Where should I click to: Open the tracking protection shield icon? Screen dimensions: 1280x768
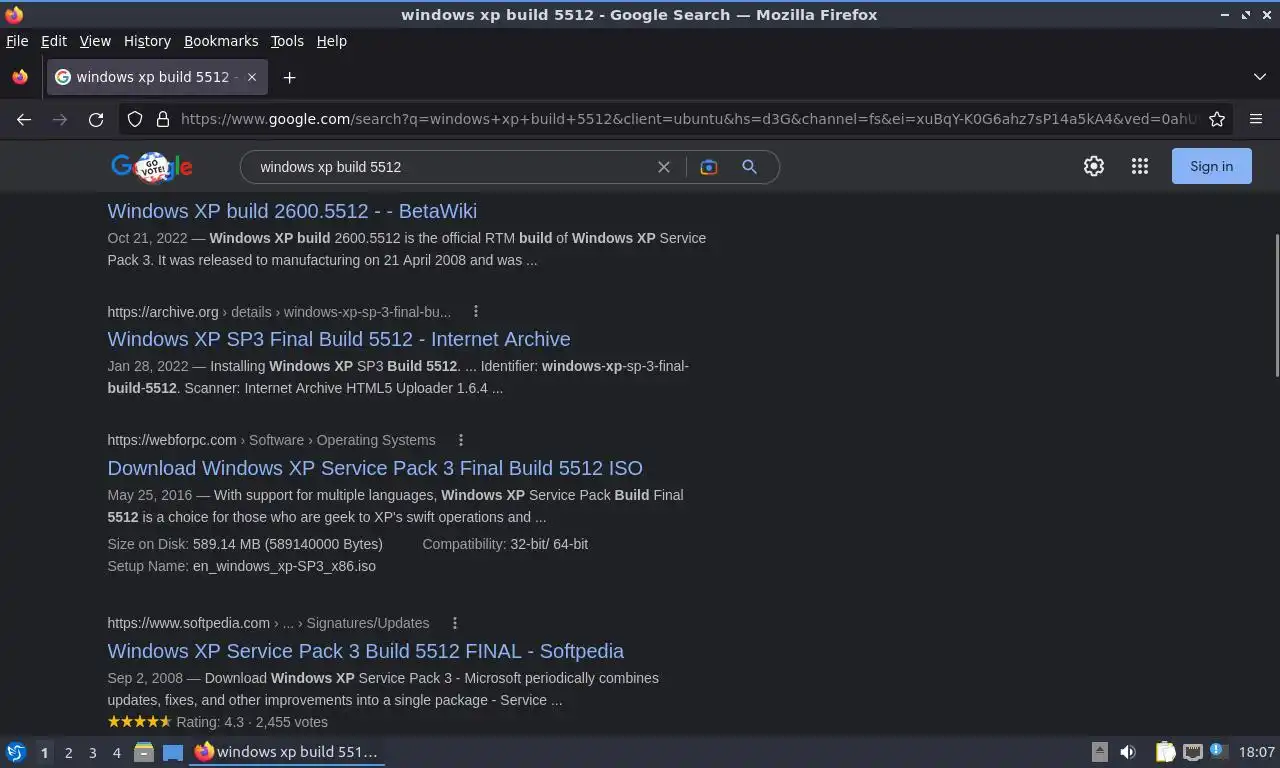(135, 119)
